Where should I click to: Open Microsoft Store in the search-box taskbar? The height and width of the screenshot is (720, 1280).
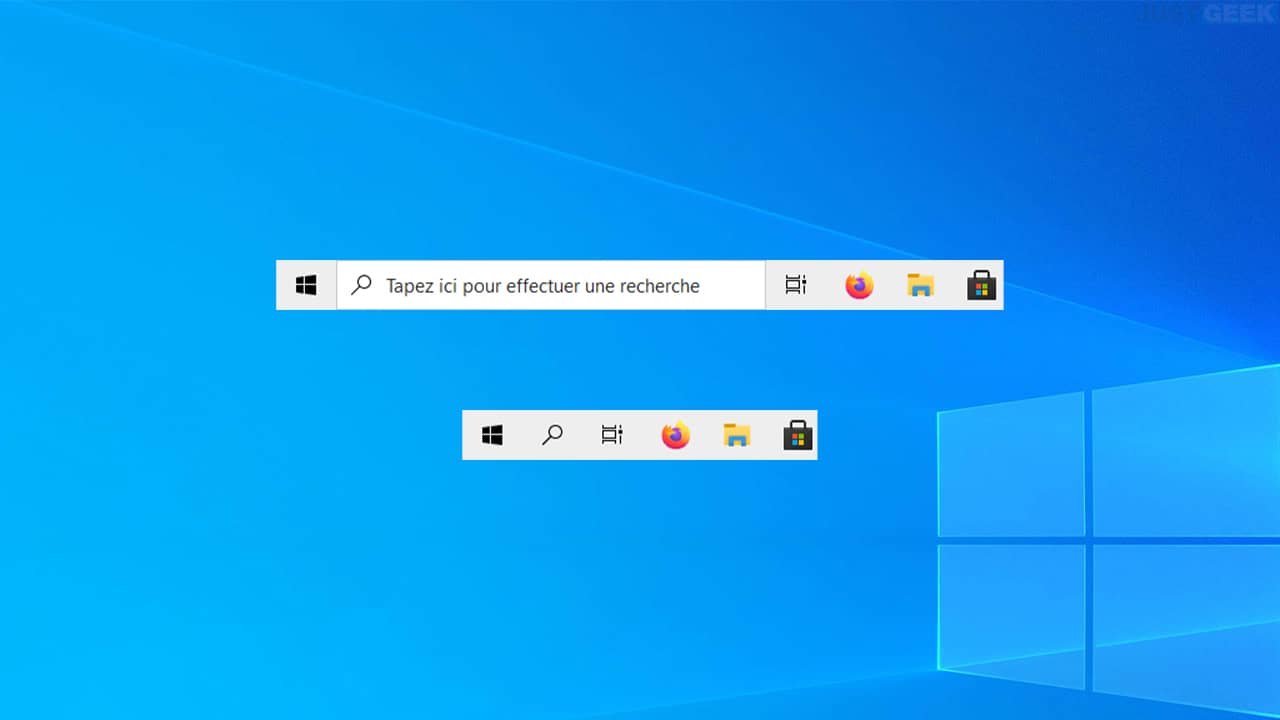[982, 286]
